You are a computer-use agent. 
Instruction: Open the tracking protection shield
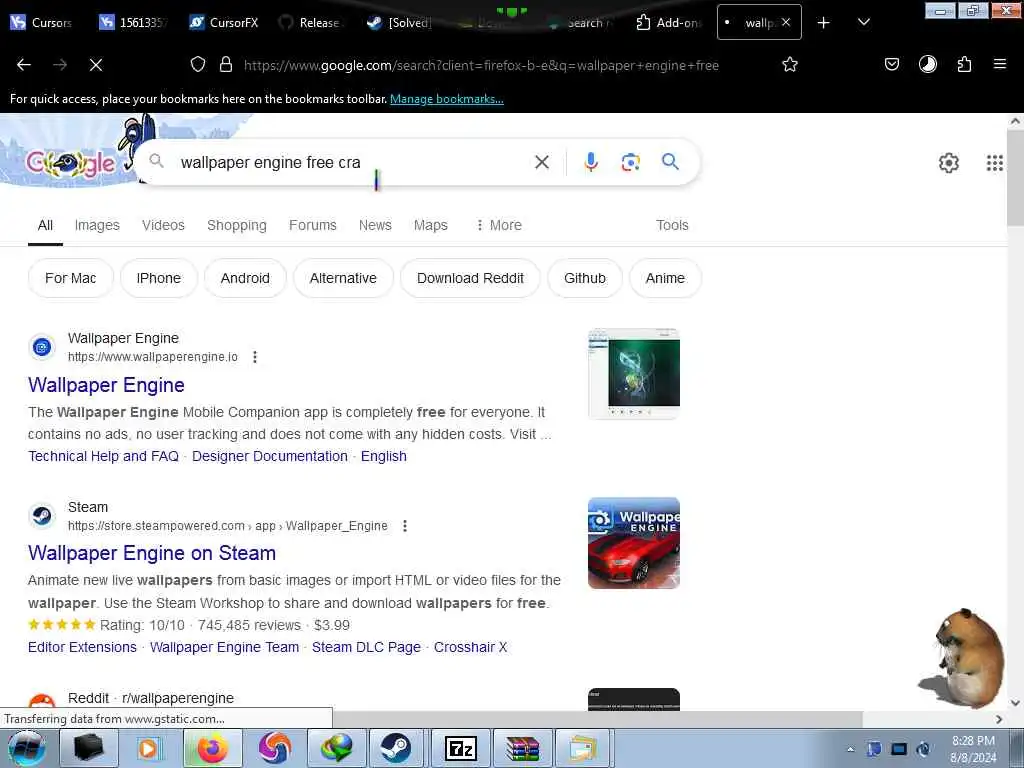tap(198, 65)
